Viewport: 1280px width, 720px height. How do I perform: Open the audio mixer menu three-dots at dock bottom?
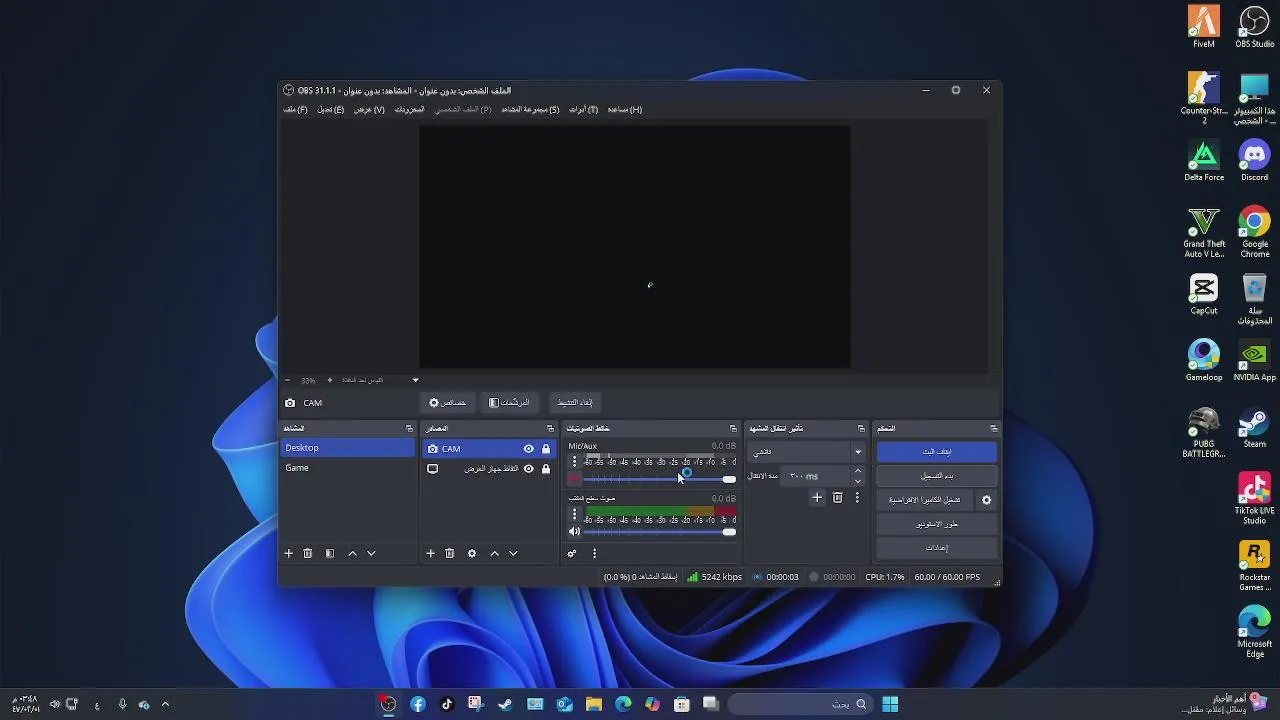click(594, 553)
